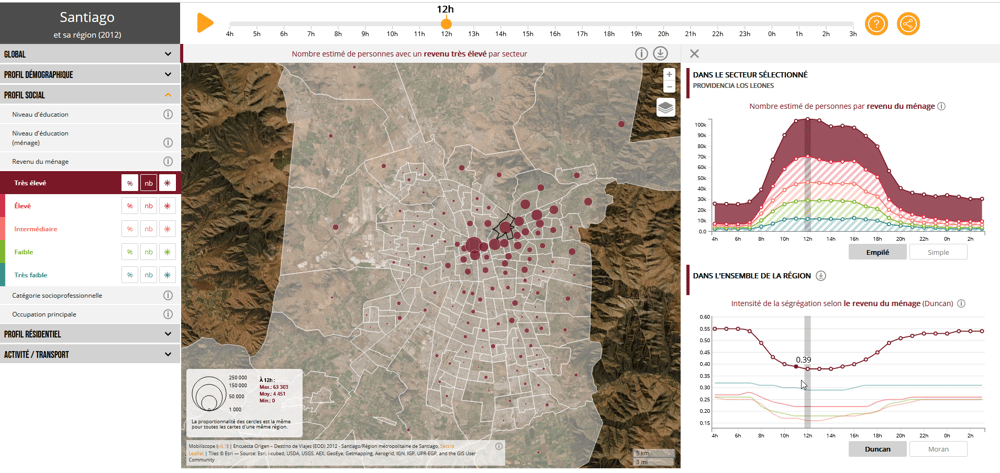Enable flow mode for Très faible income

pyautogui.click(x=167, y=275)
